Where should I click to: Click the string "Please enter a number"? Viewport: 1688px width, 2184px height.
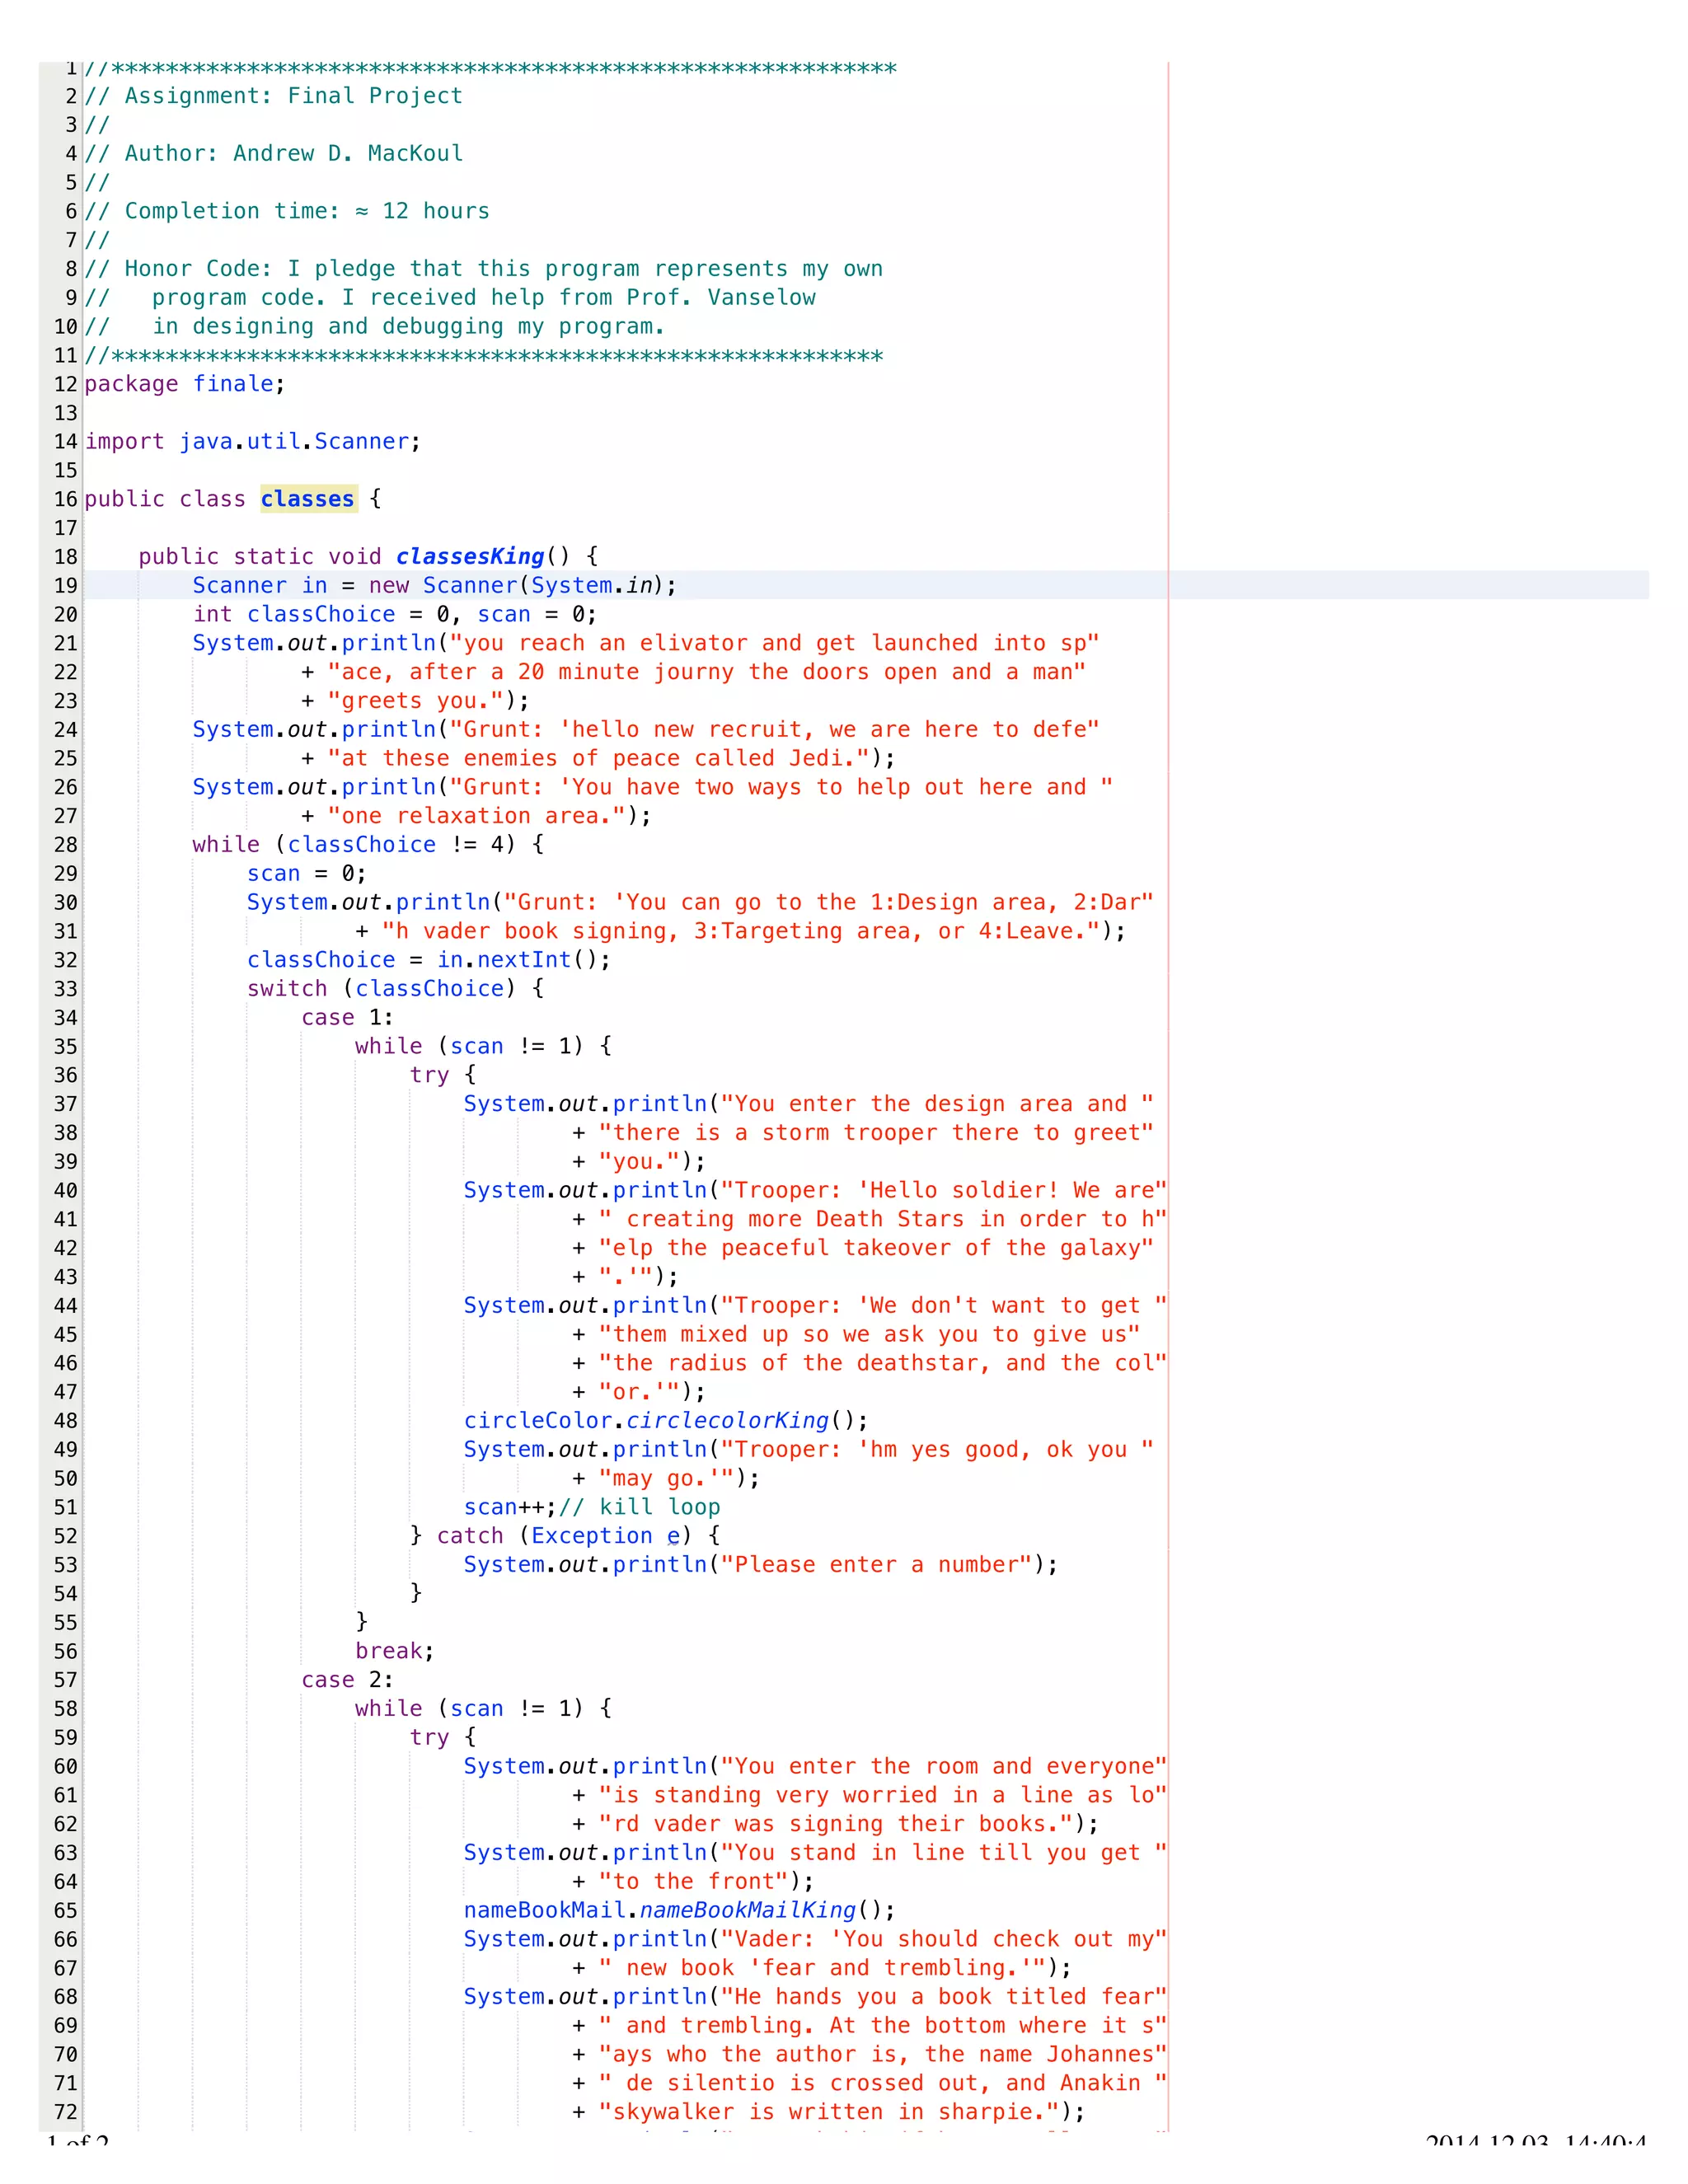pyautogui.click(x=876, y=1565)
